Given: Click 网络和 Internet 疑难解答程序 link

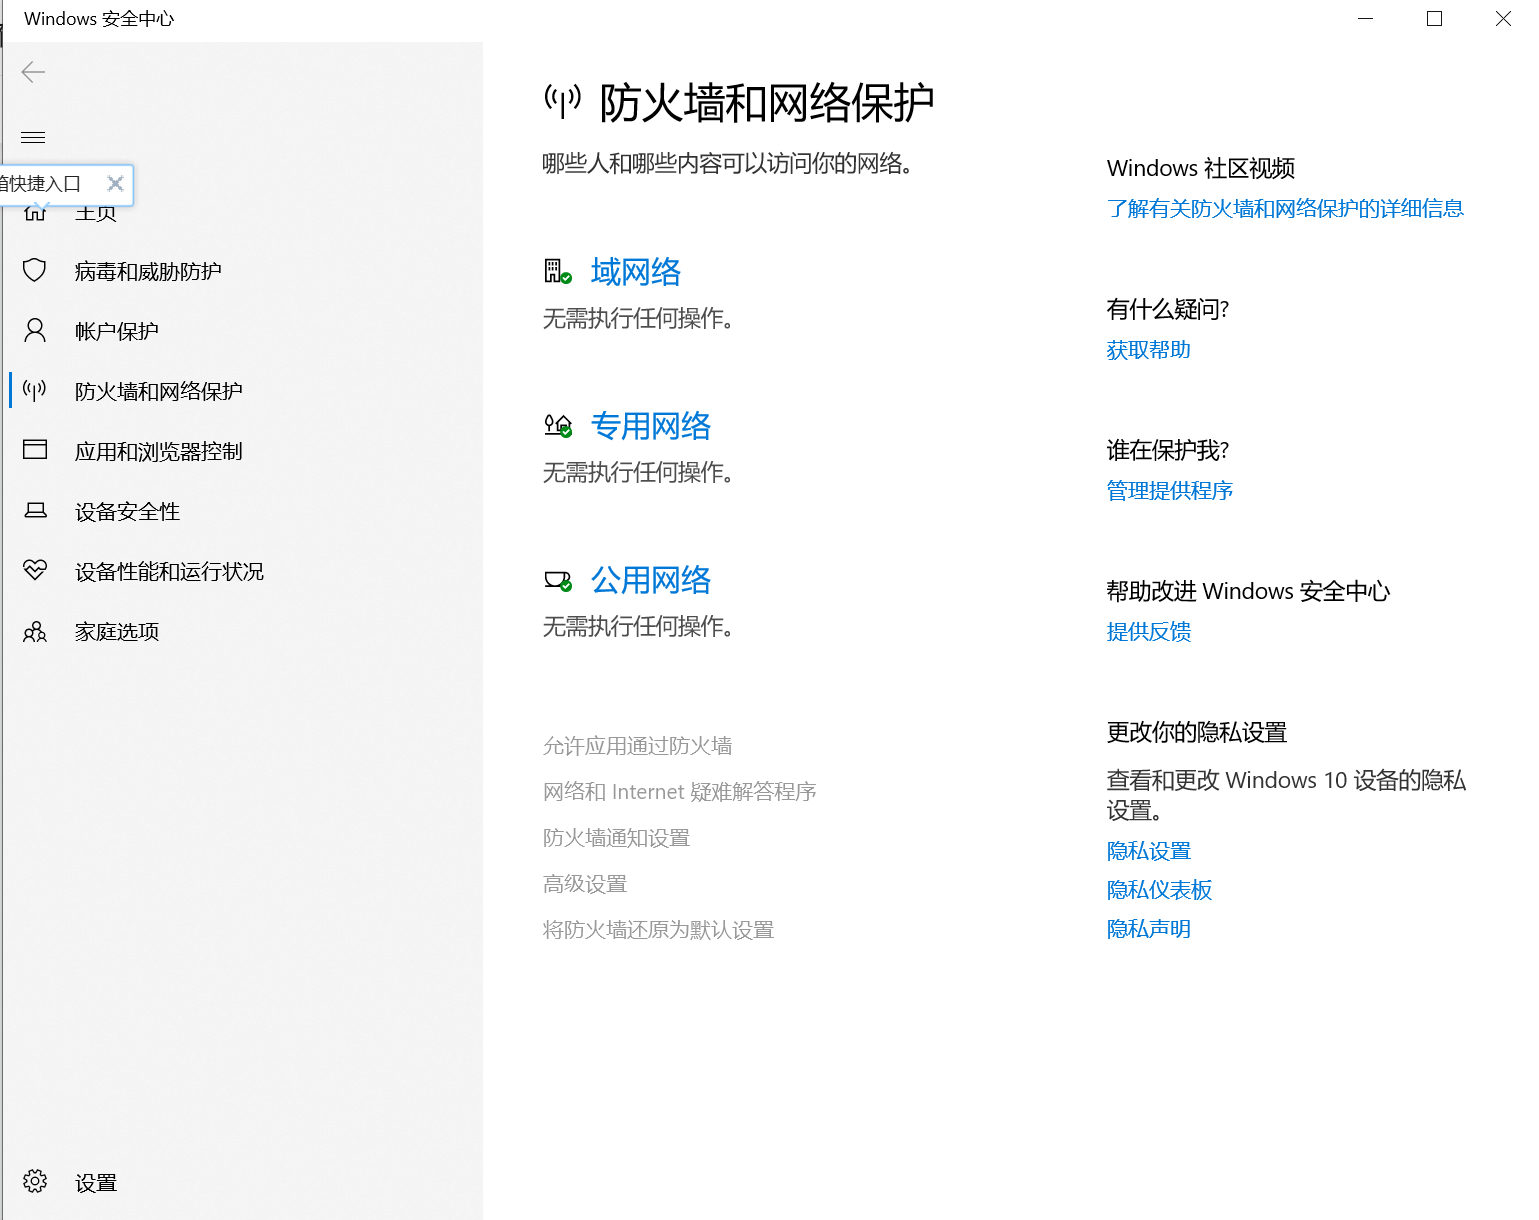Looking at the screenshot, I should coord(680,792).
